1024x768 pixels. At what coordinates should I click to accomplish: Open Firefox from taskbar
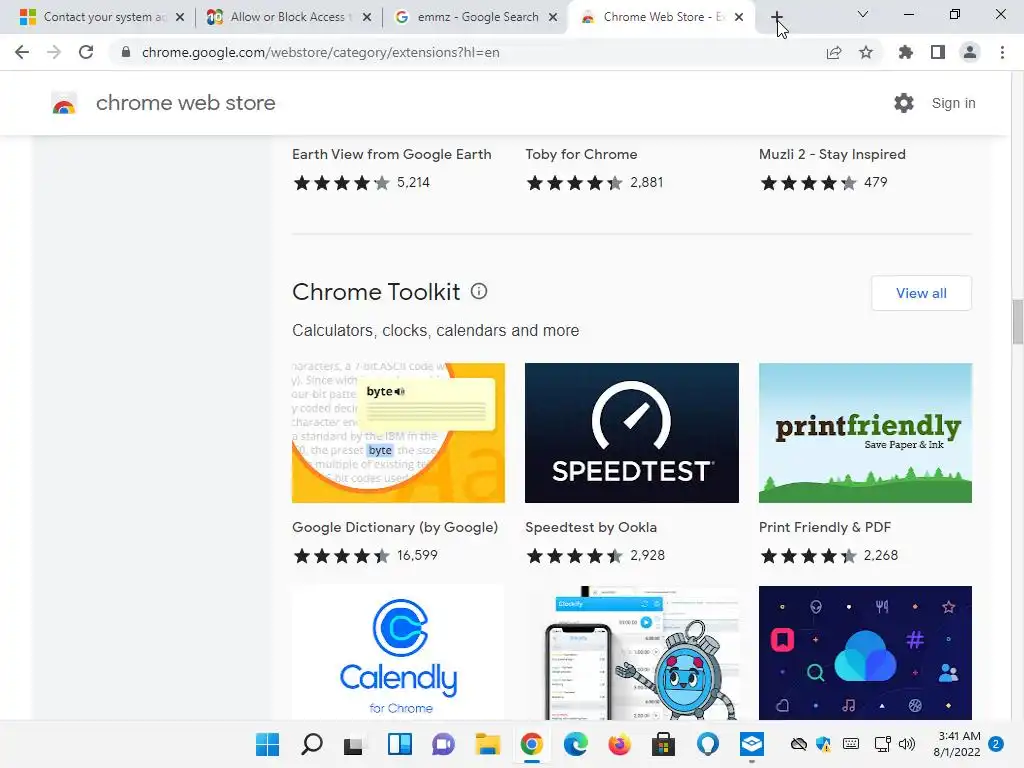click(619, 744)
